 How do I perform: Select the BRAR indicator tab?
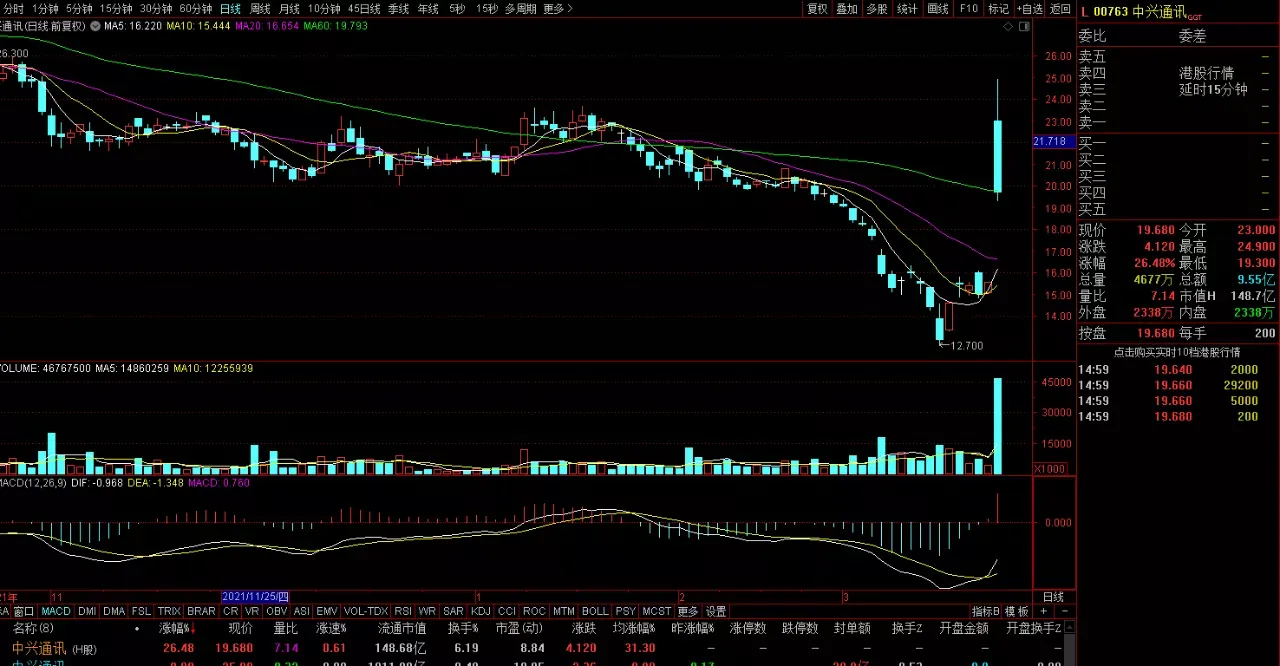(x=201, y=611)
